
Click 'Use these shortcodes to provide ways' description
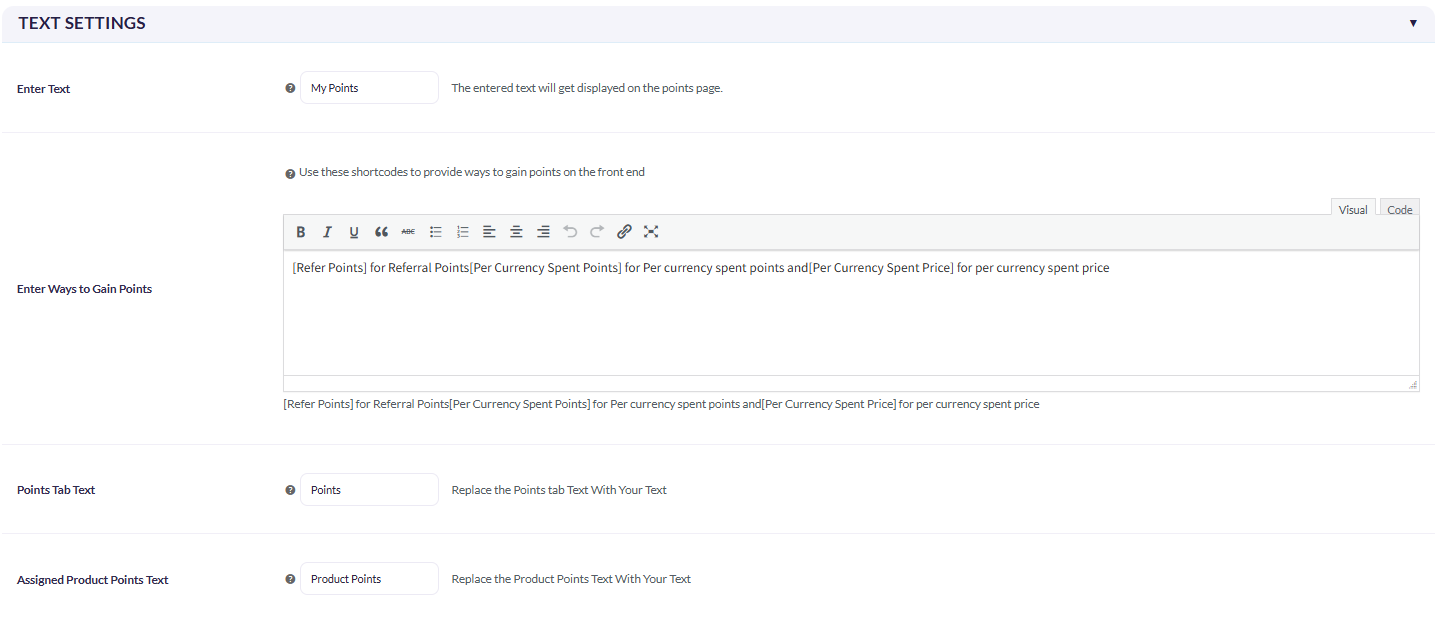click(x=472, y=172)
